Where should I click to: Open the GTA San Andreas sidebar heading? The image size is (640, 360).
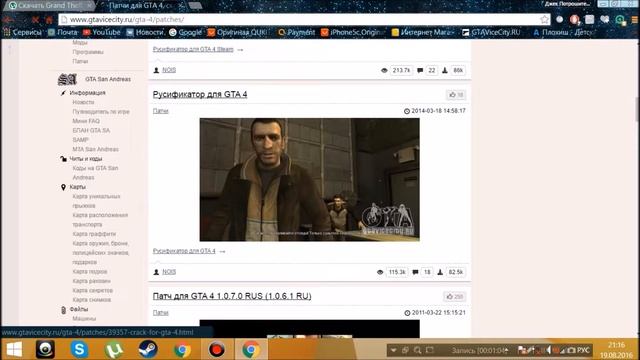coord(108,79)
